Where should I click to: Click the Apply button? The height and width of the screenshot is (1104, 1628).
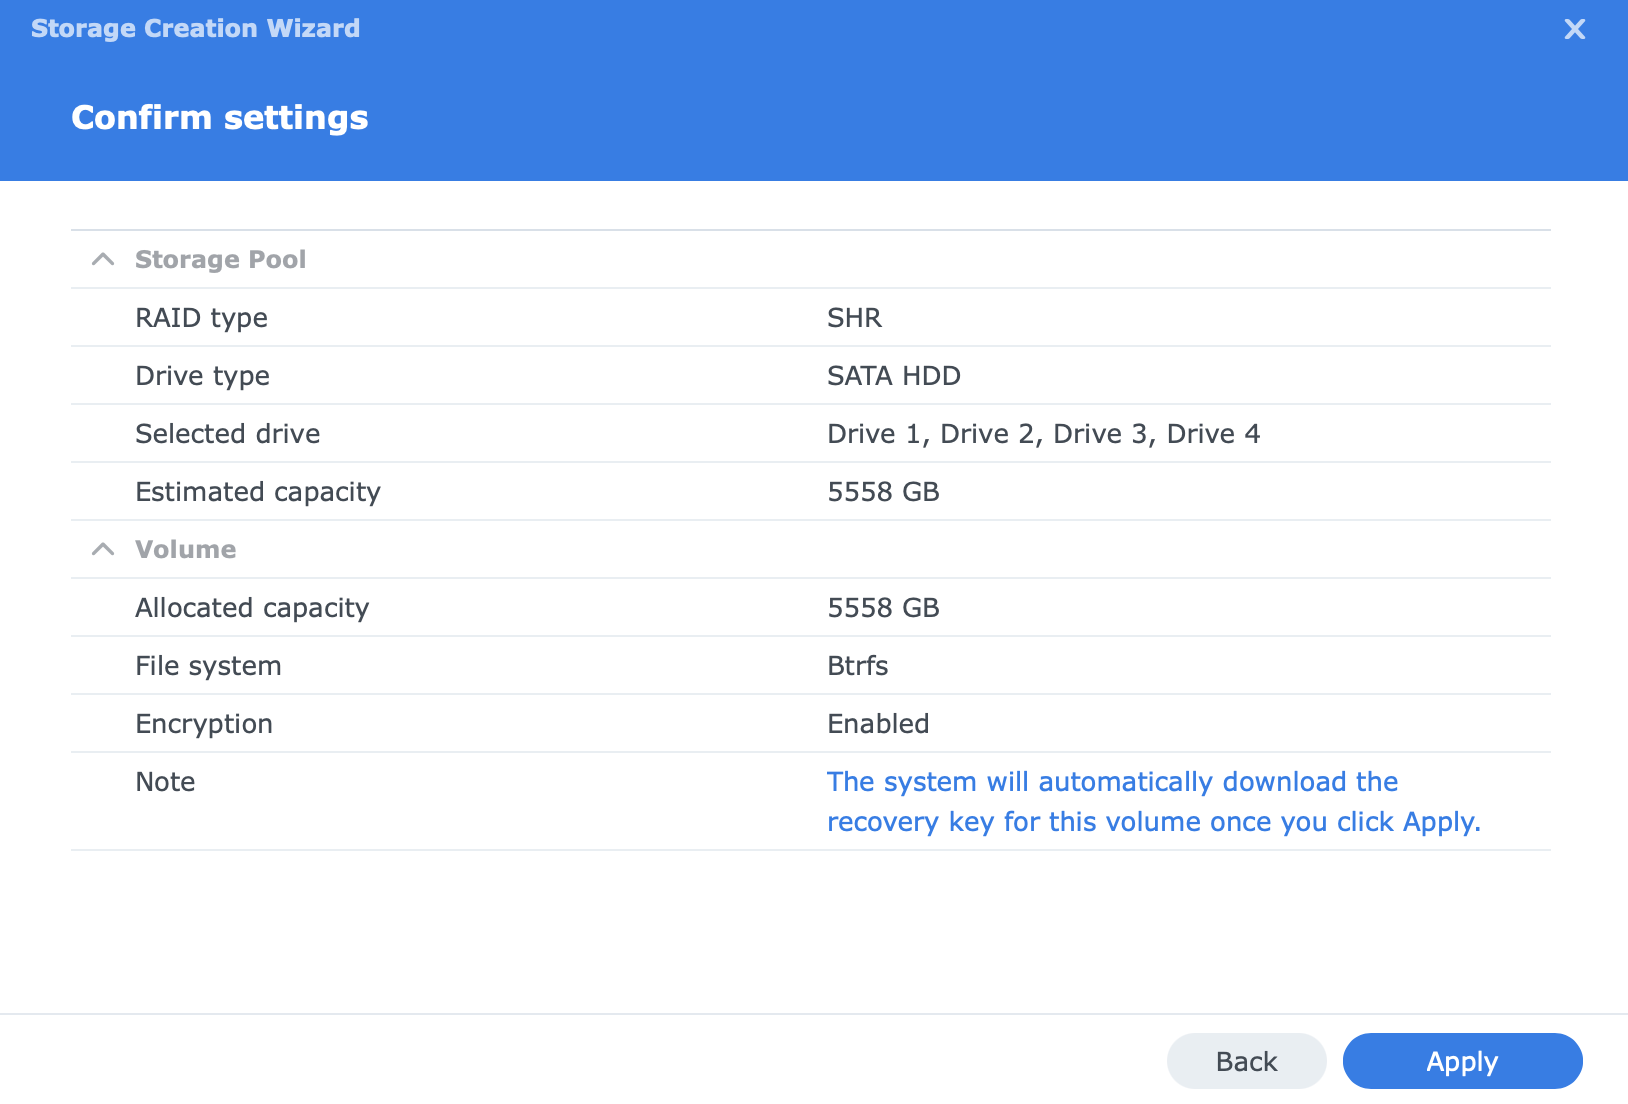tap(1461, 1061)
